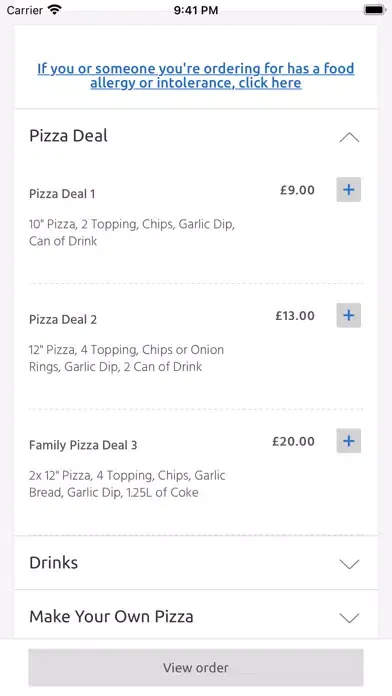Open the food allergy information link
The image size is (392, 696).
196,75
